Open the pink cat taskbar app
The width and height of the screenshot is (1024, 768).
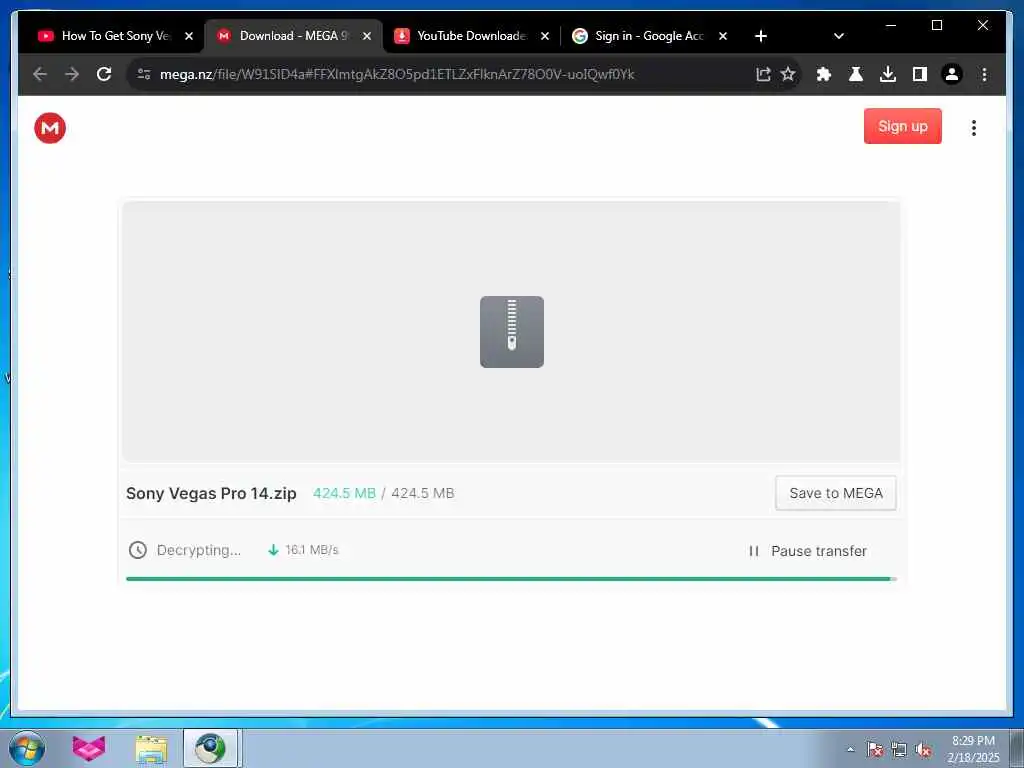89,748
